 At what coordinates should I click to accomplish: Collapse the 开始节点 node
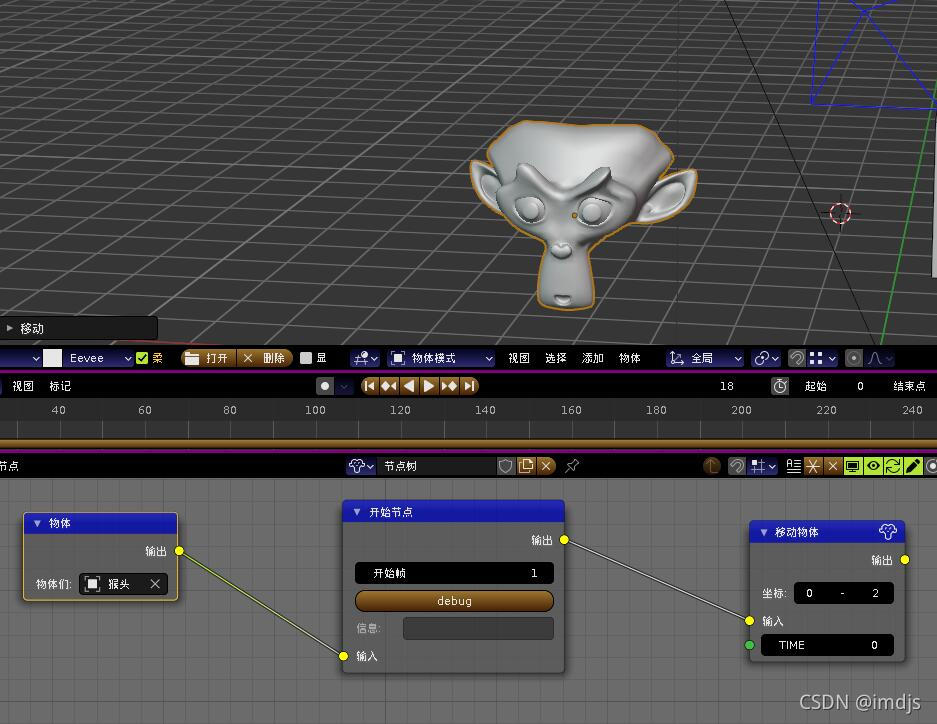357,512
